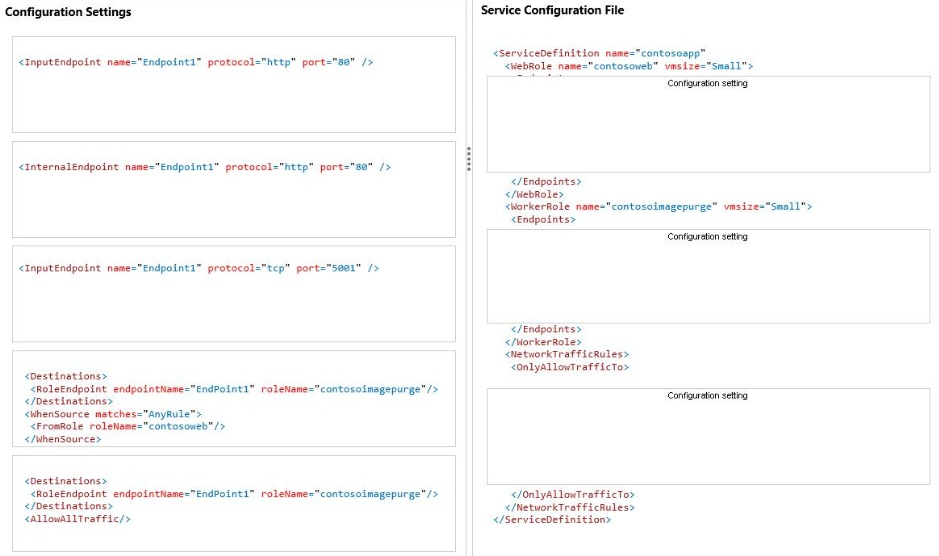Image resolution: width=939 pixels, height=556 pixels.
Task: Click the WorkerRole Endpoints configuration setting drop area
Action: (x=708, y=276)
